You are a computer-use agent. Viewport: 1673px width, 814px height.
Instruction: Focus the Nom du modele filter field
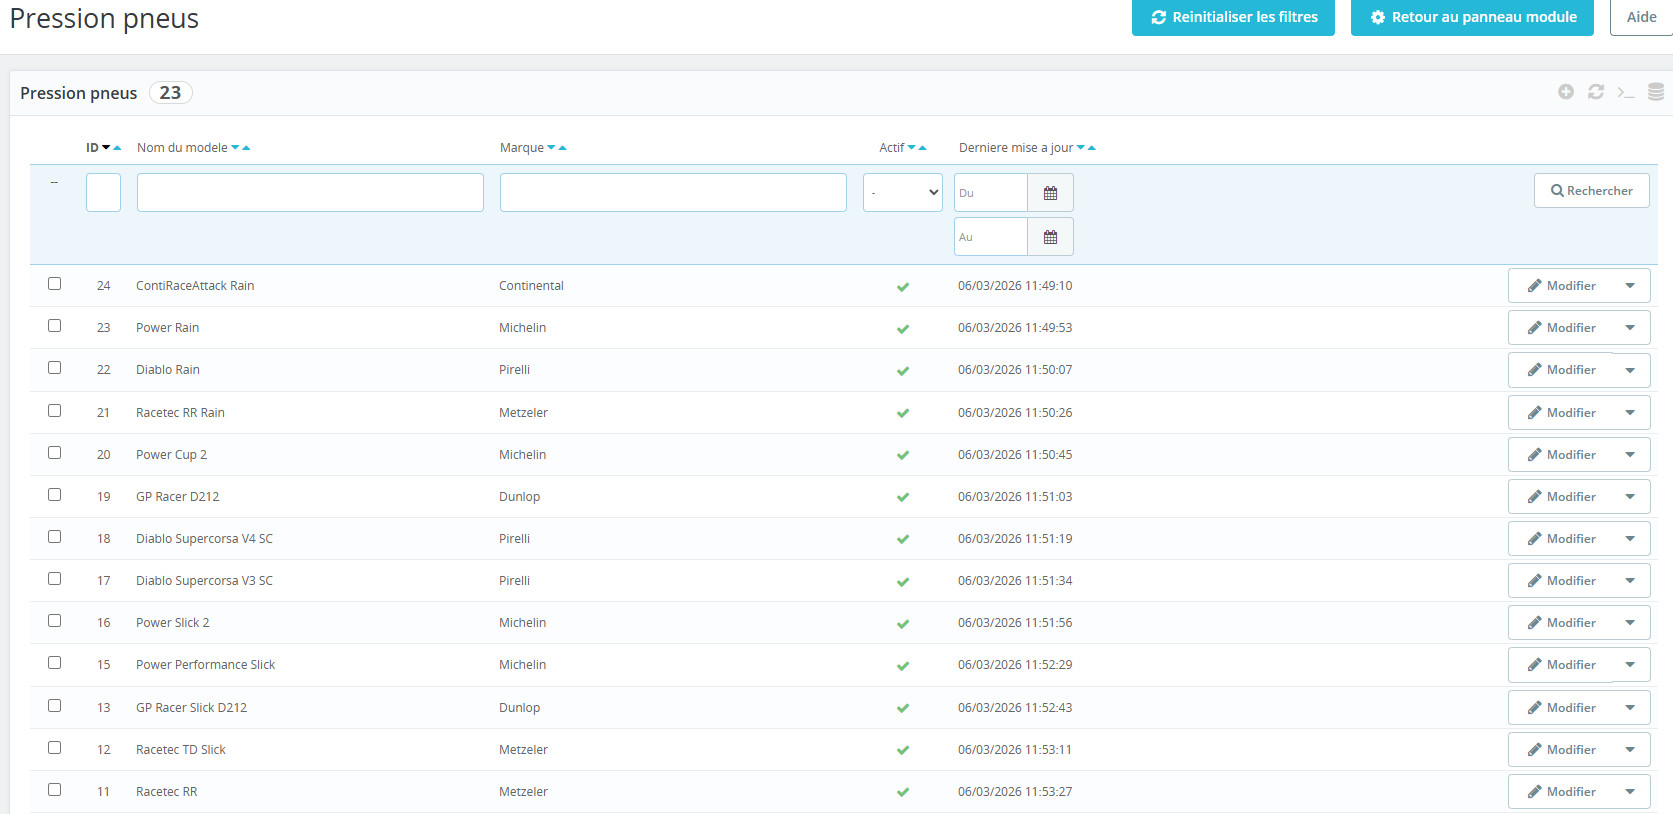[x=310, y=193]
